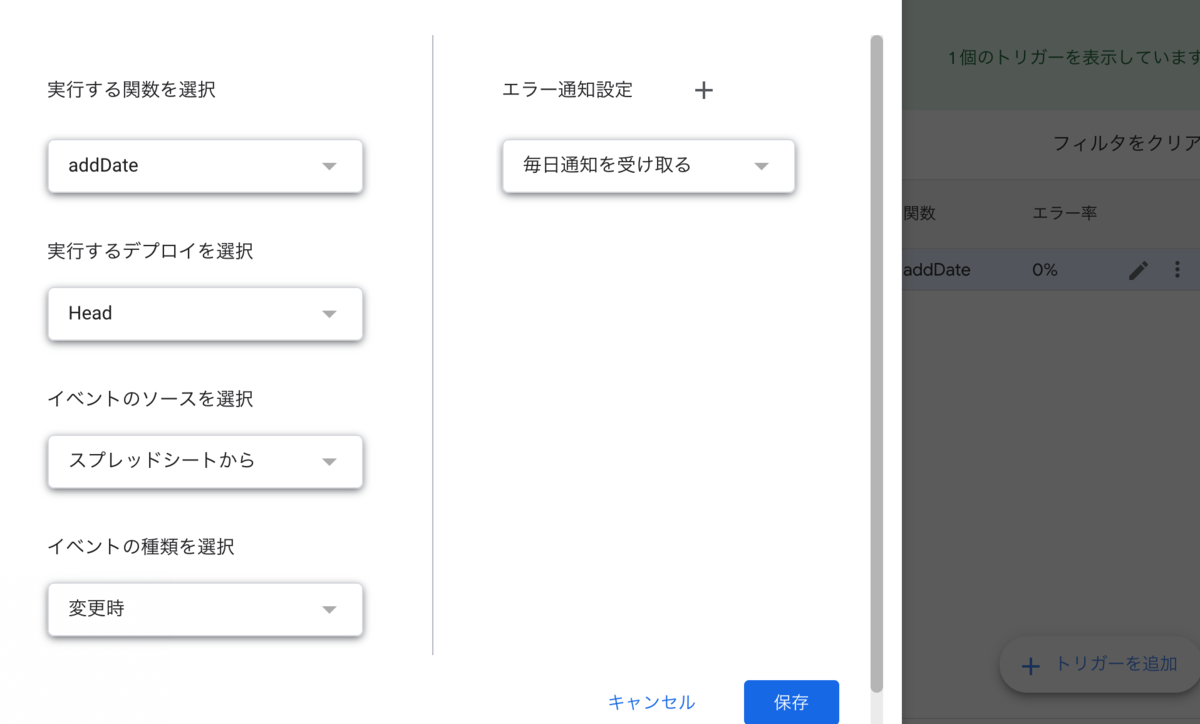Click the キャンセル button
1200x724 pixels.
652,702
